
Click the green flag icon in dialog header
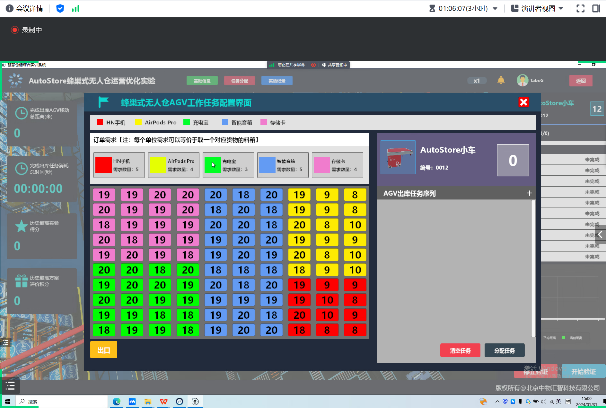[x=103, y=102]
